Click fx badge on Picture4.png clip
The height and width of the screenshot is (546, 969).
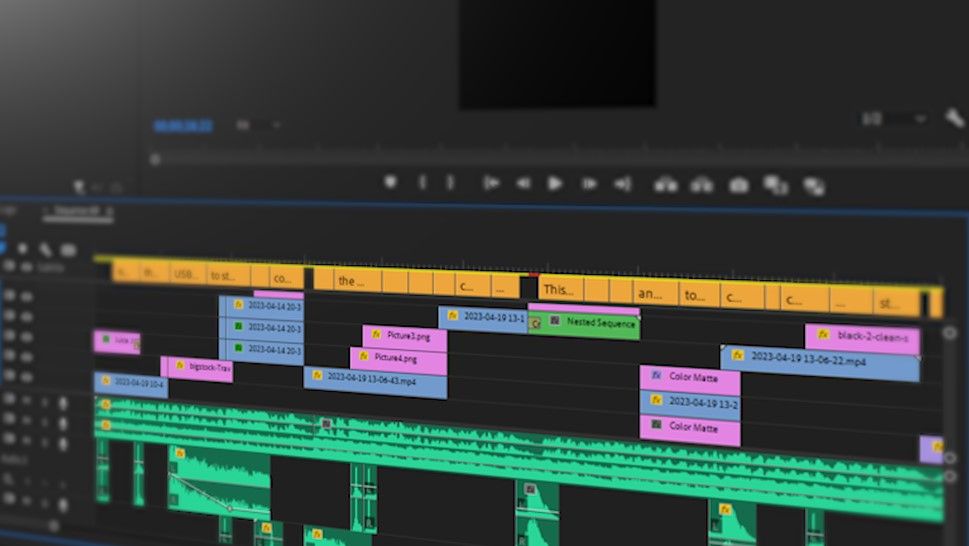364,356
